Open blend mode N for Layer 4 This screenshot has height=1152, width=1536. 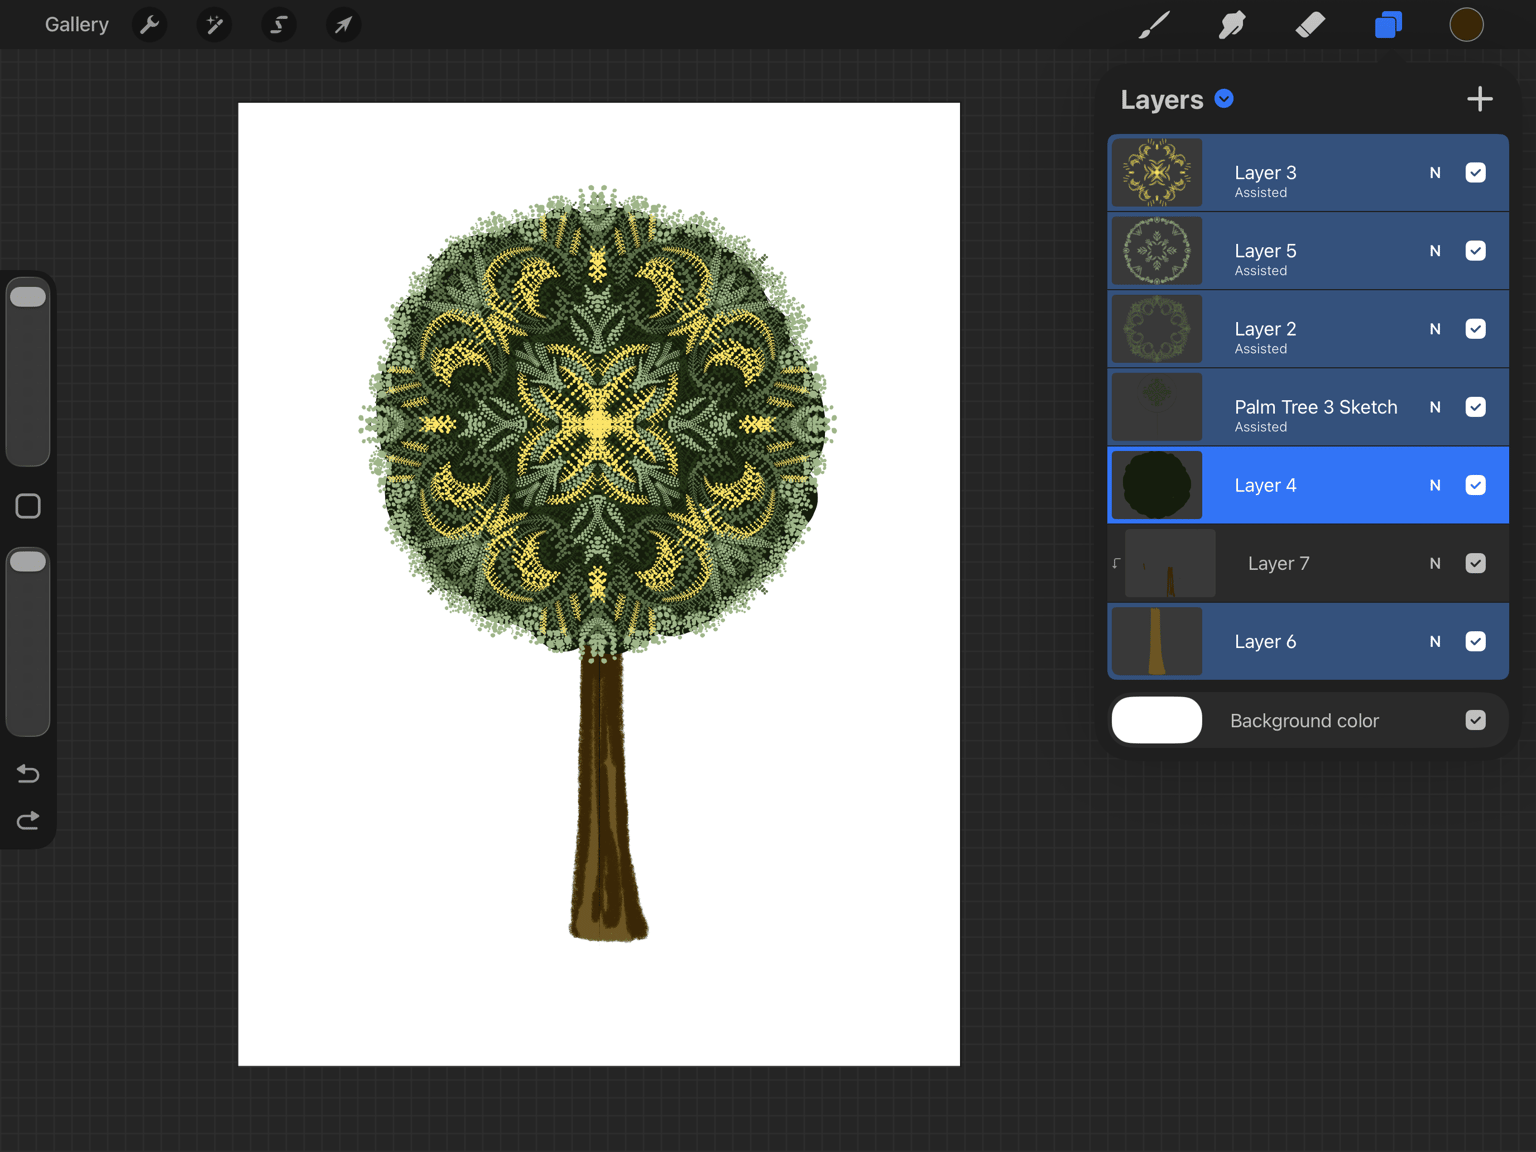point(1435,485)
